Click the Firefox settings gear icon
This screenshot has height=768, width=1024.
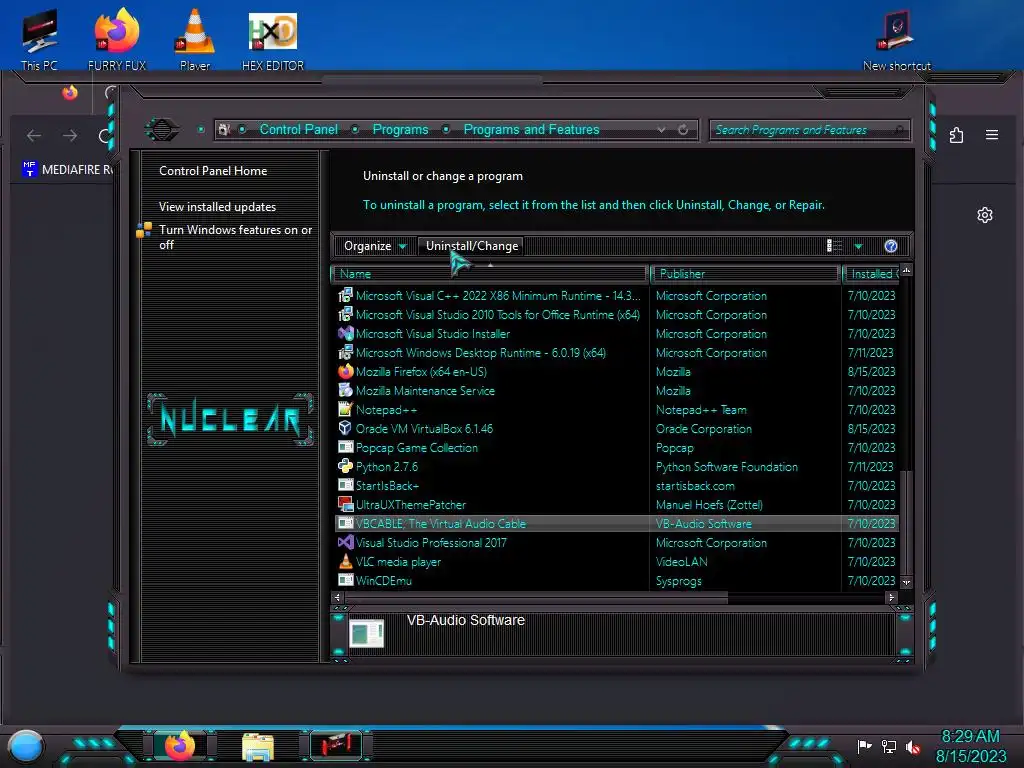click(985, 215)
